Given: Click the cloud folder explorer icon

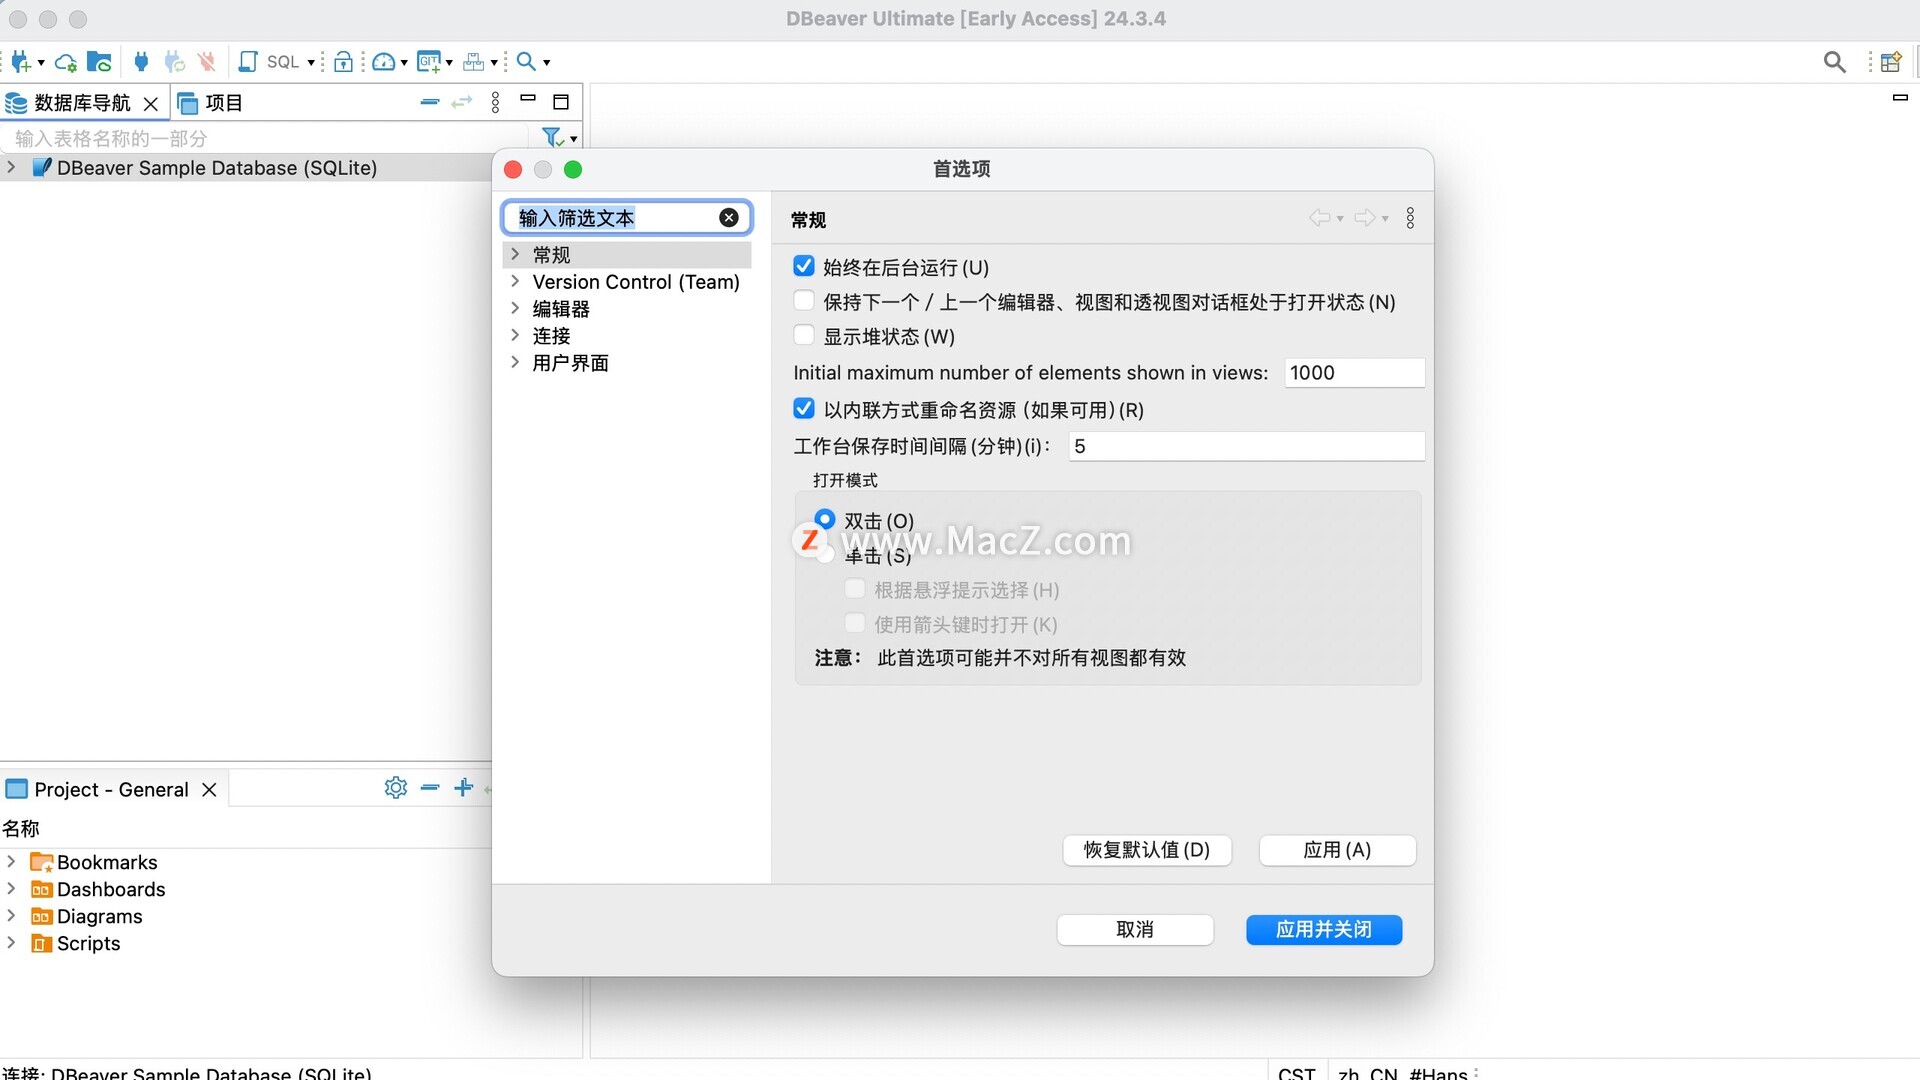Looking at the screenshot, I should [99, 62].
